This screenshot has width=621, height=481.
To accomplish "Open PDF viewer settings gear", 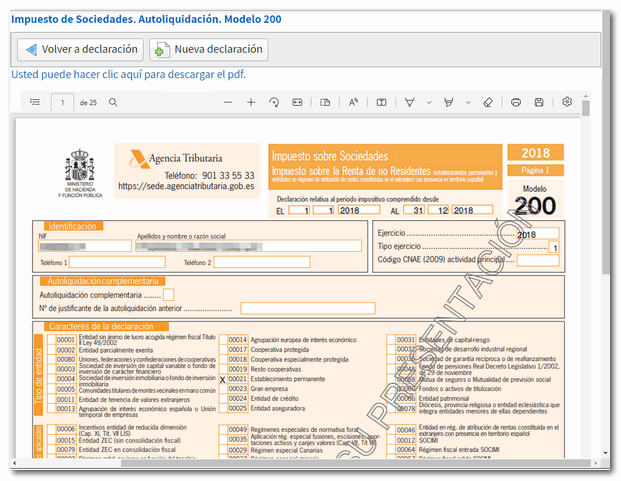I will 567,102.
